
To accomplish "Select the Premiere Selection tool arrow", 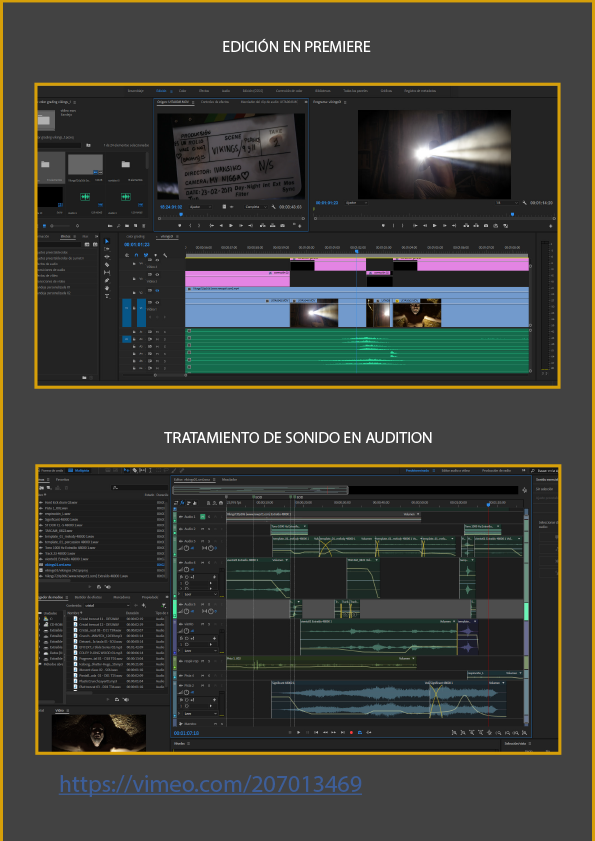I will [107, 242].
